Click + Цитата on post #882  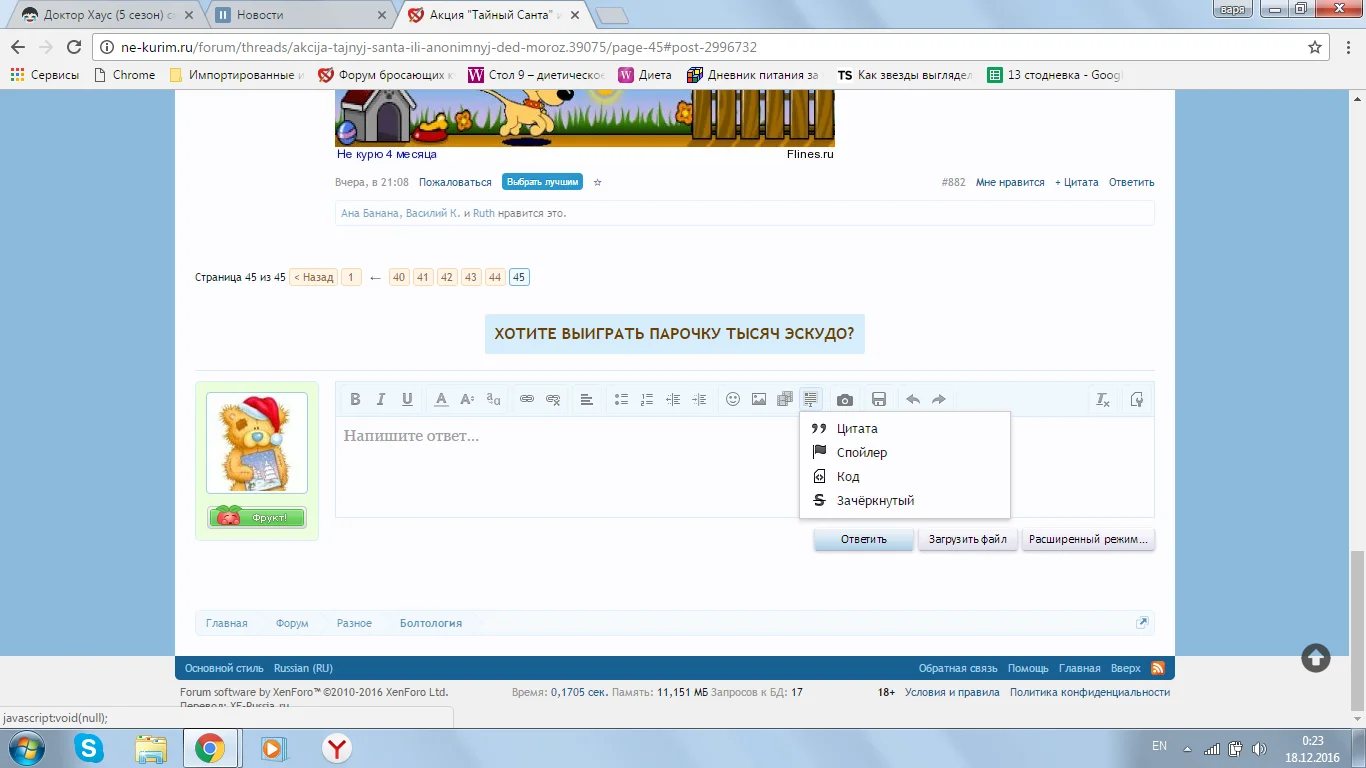click(1077, 182)
